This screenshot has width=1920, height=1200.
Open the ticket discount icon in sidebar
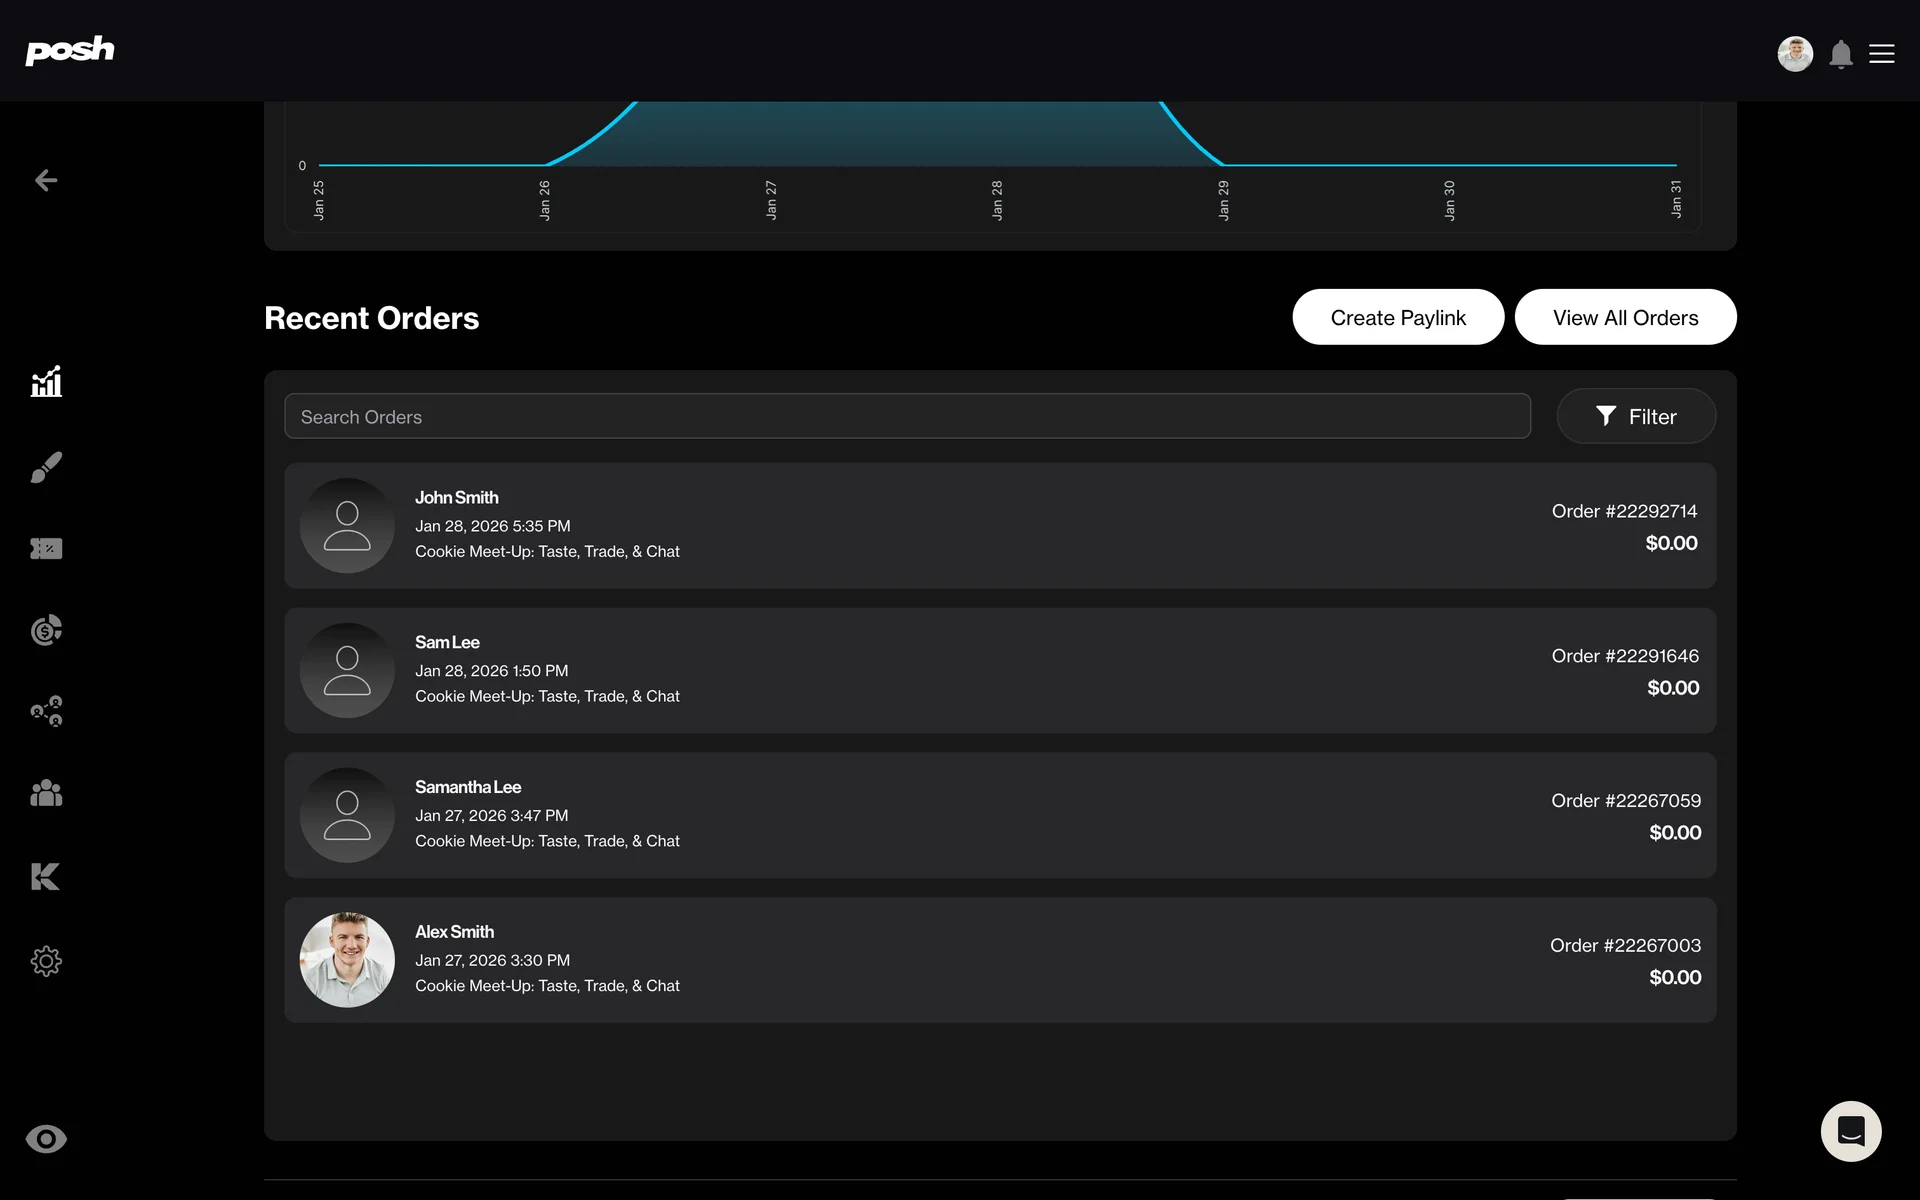pos(46,548)
